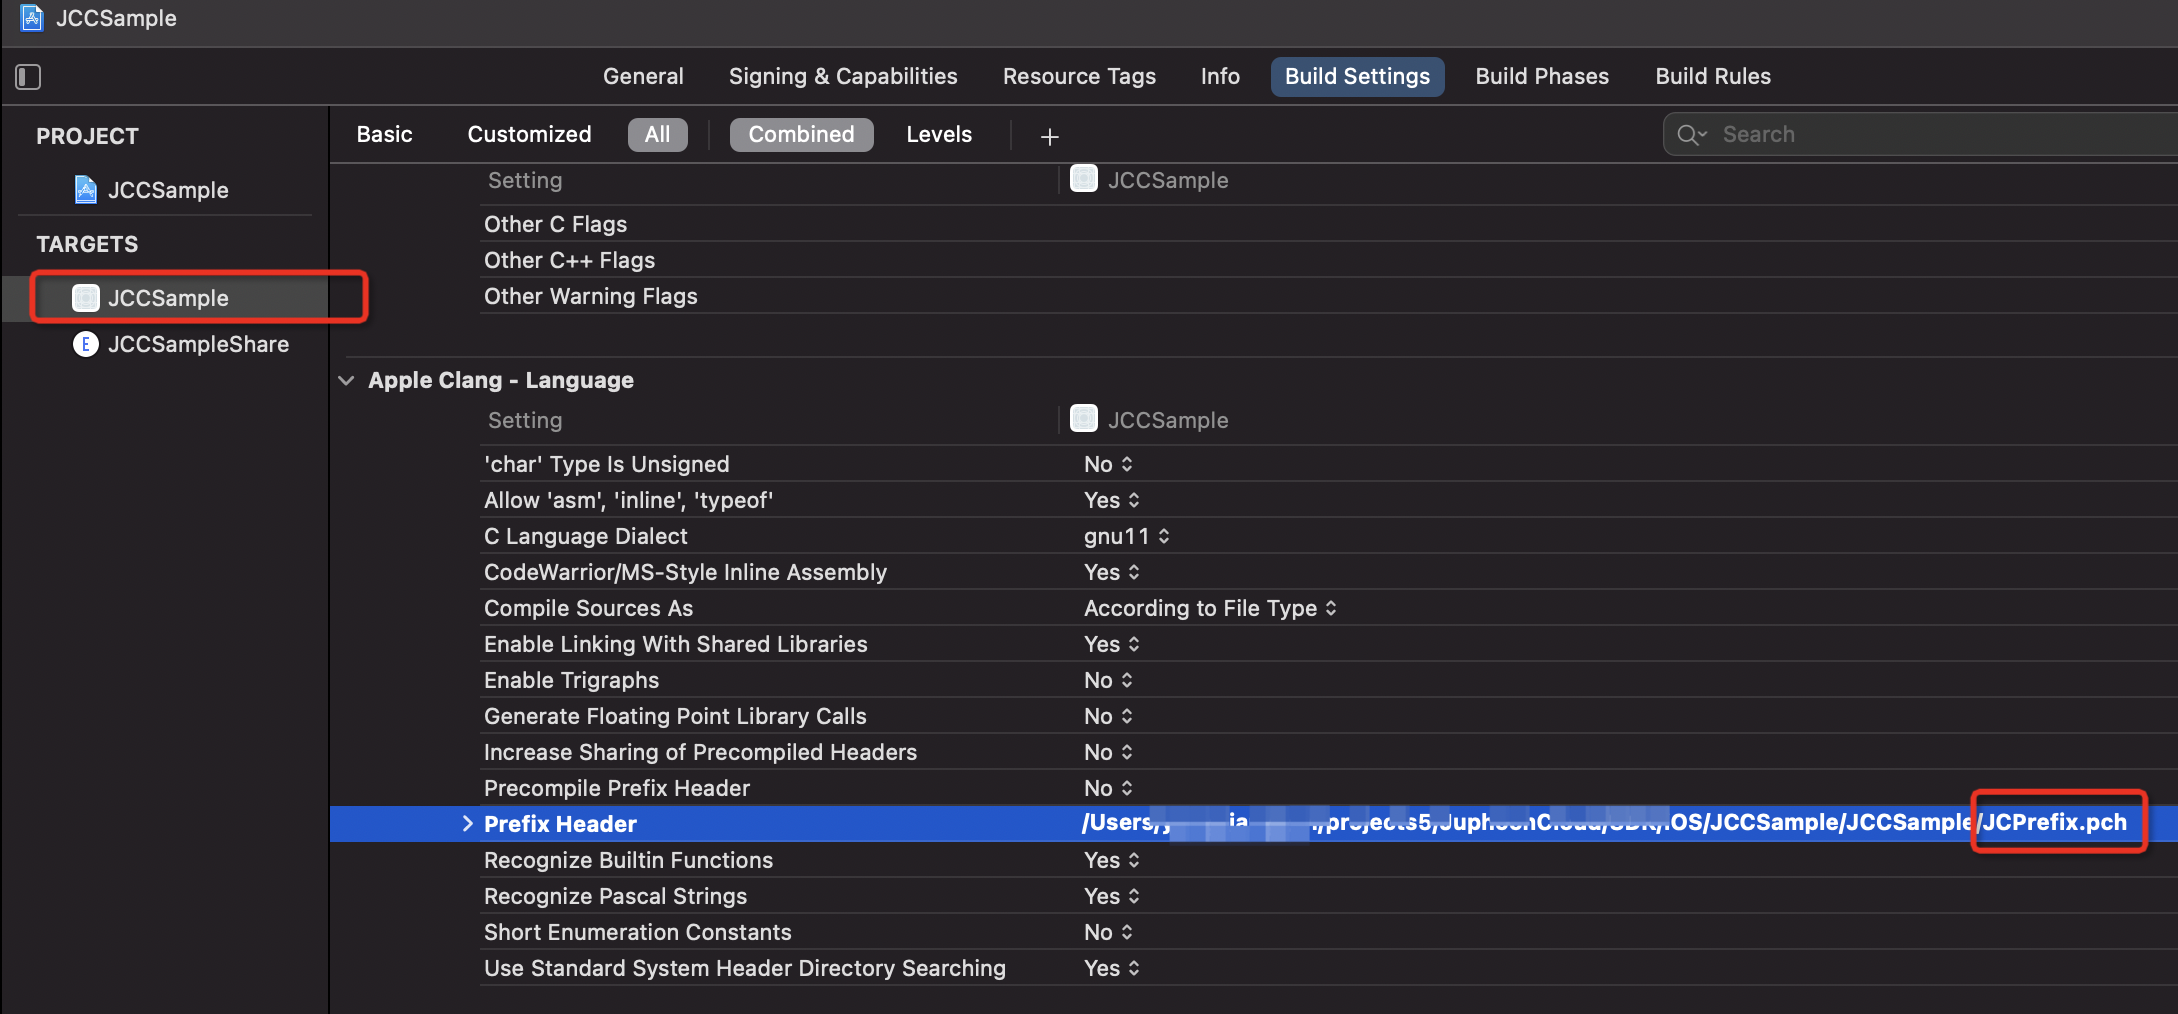
Task: Open the 'char' Type Is Unsigned value dropdown
Action: (1108, 464)
